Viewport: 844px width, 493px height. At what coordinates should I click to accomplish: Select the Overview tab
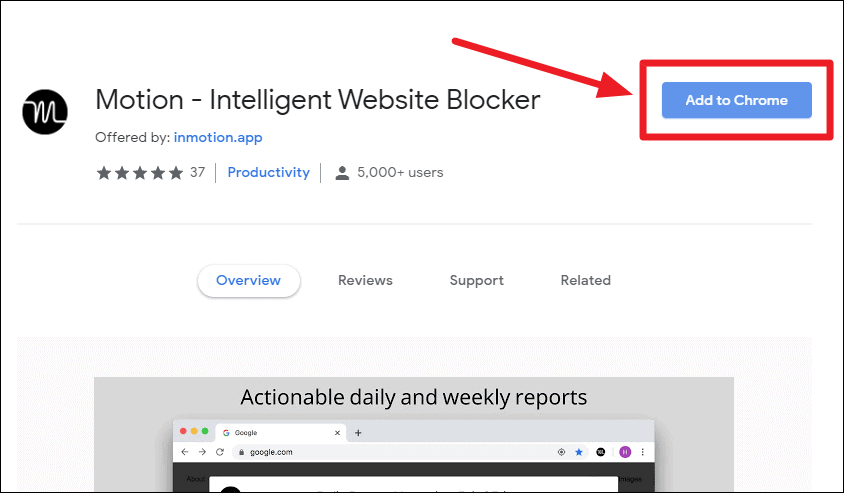(249, 280)
